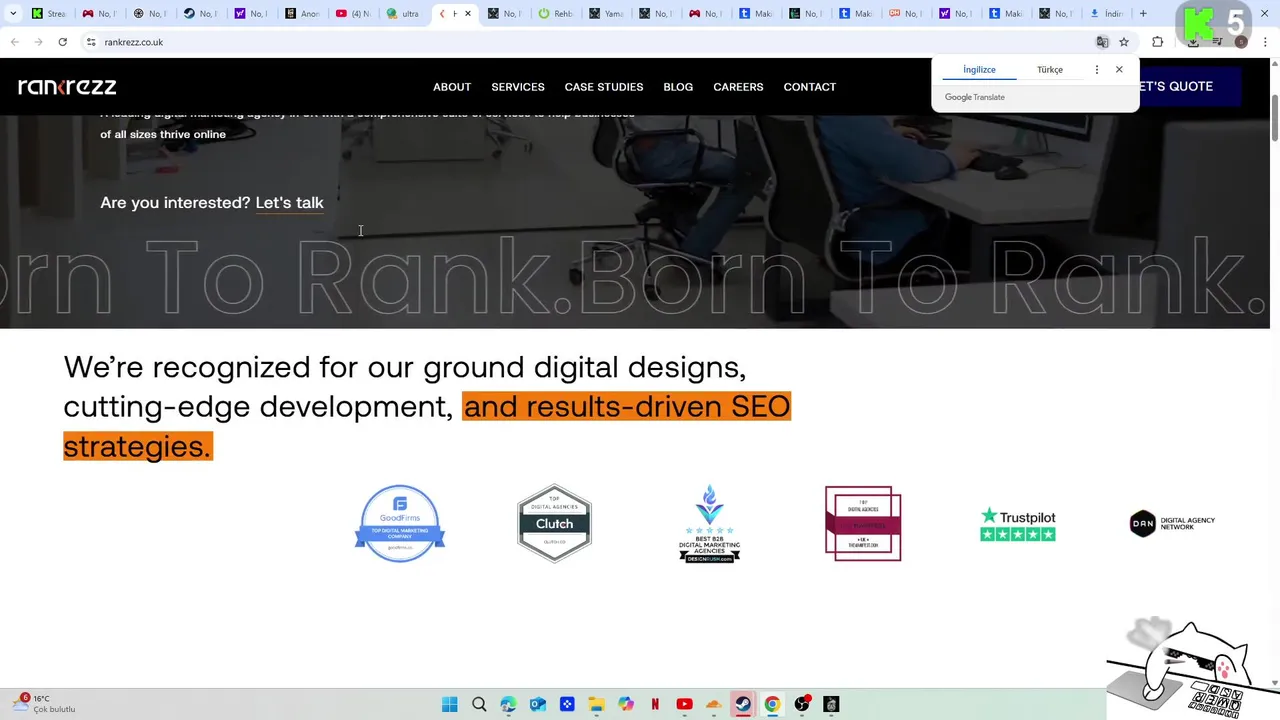
Task: Open Chrome from taskbar
Action: (x=772, y=704)
